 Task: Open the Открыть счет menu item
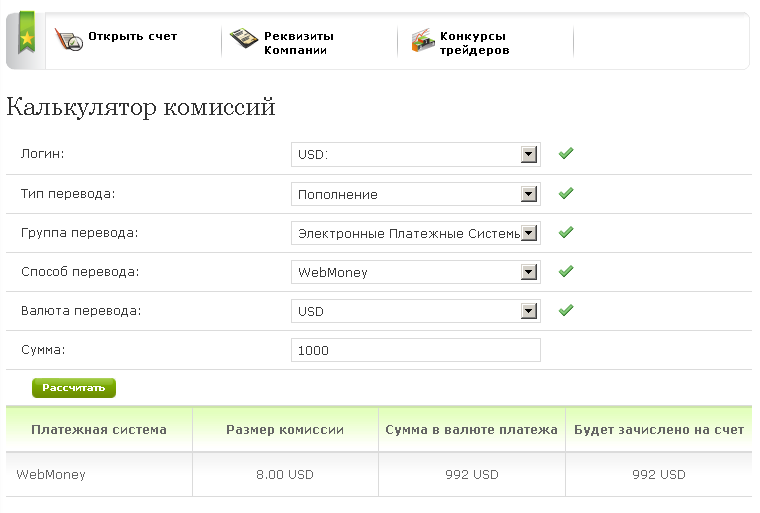[x=132, y=36]
